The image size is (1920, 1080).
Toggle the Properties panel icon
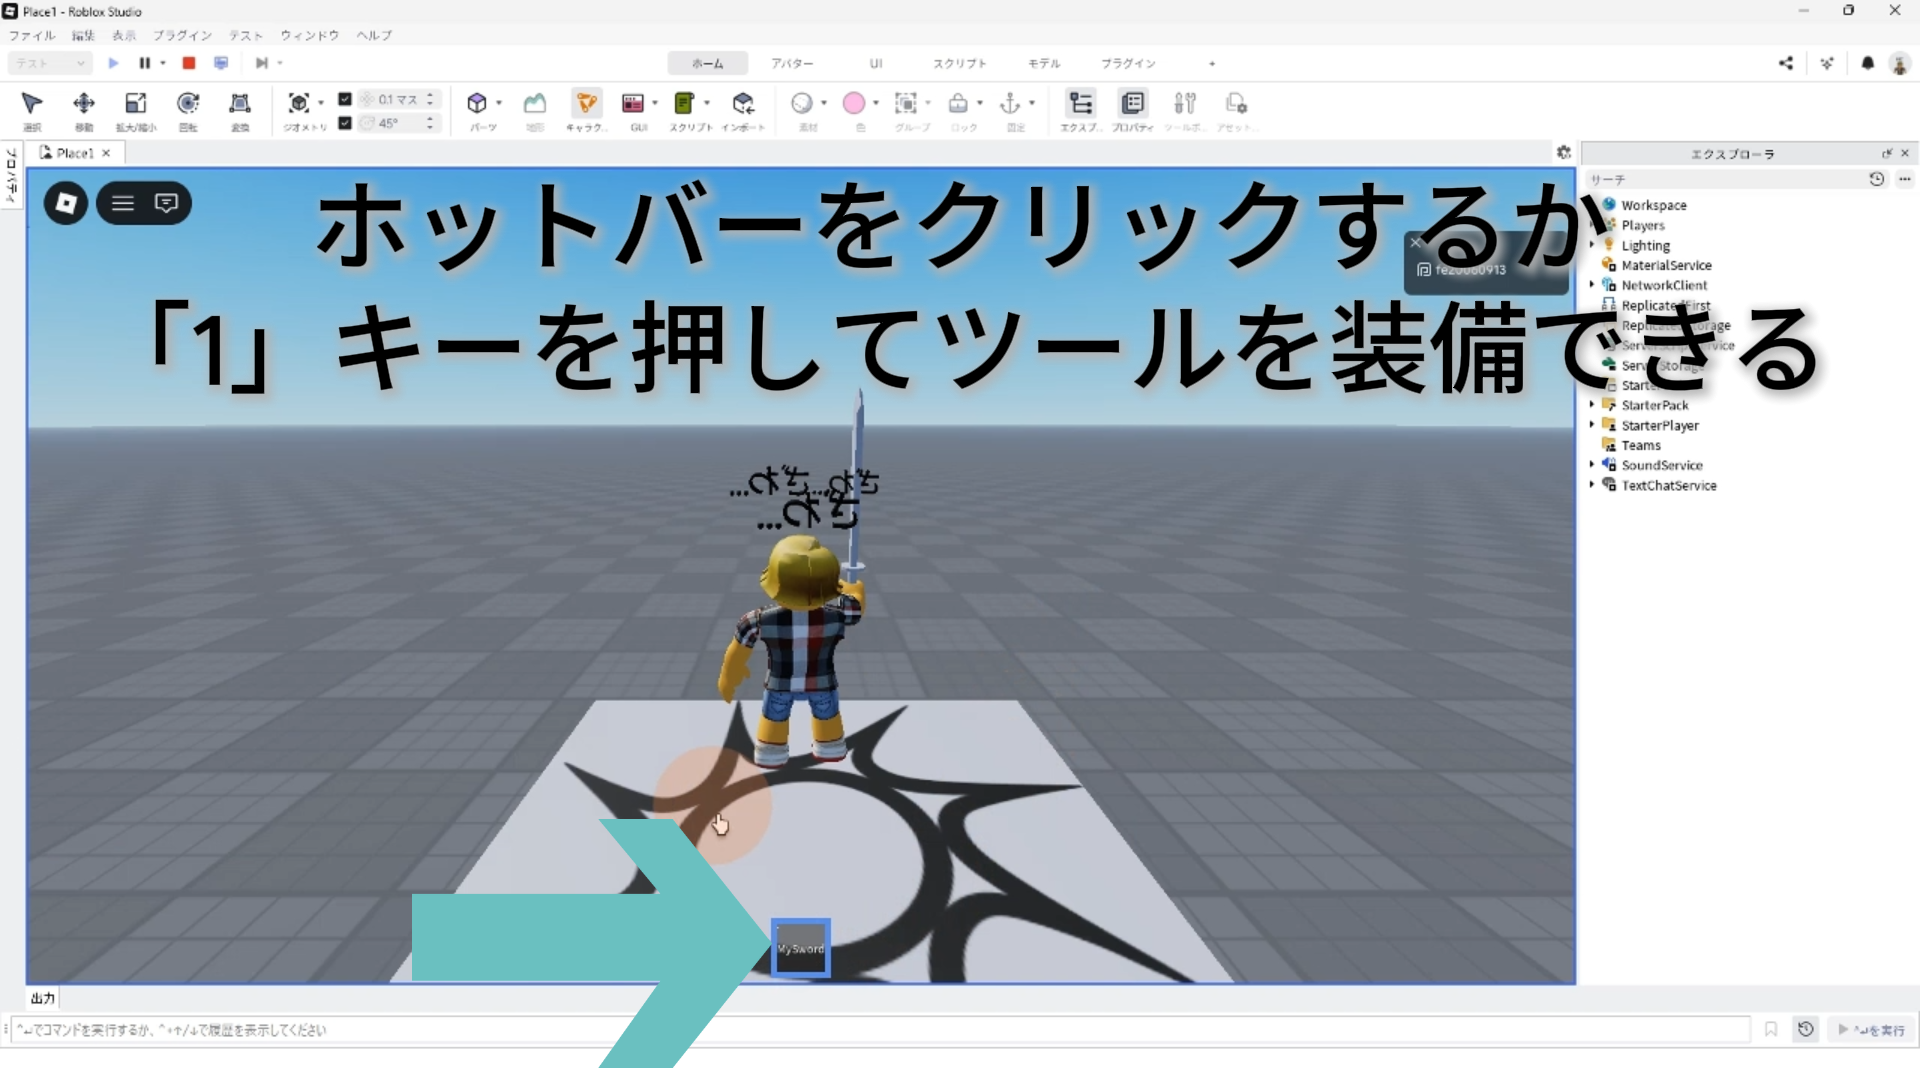[1133, 104]
